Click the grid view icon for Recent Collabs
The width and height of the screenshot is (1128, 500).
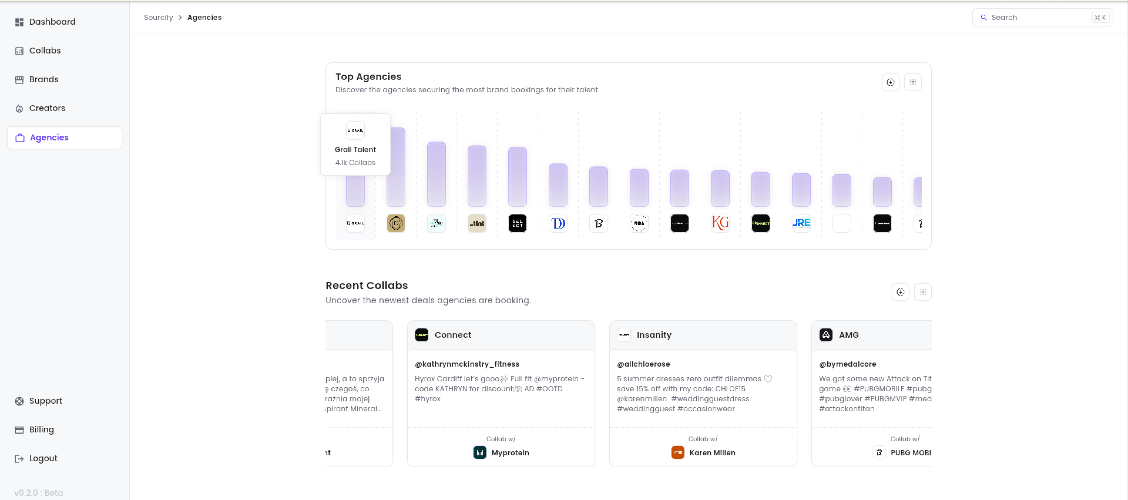click(923, 292)
